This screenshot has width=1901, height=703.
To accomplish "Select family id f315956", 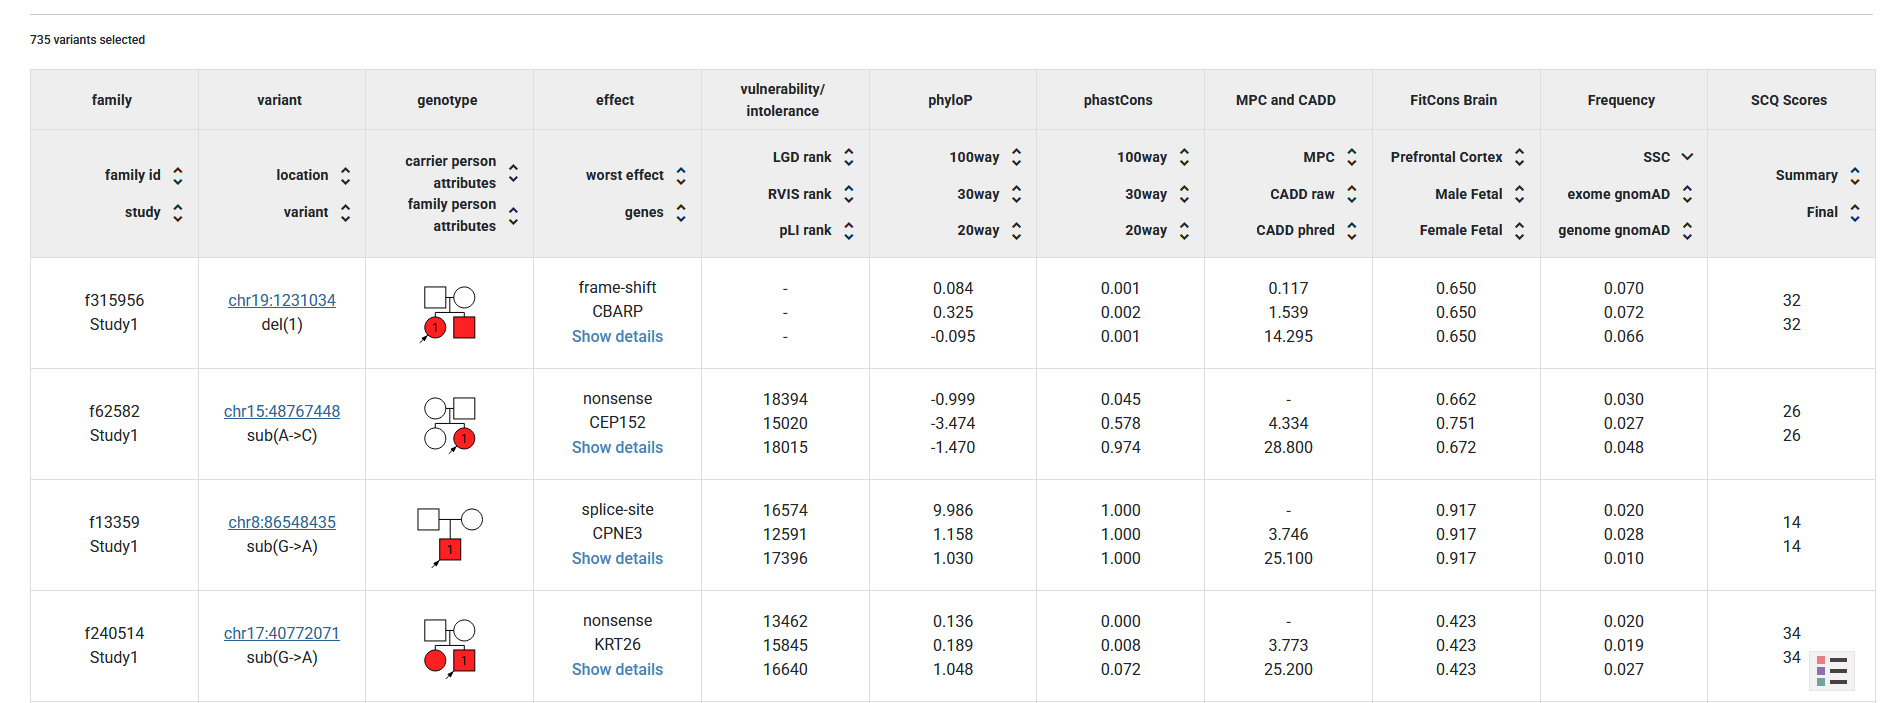I will [x=114, y=300].
